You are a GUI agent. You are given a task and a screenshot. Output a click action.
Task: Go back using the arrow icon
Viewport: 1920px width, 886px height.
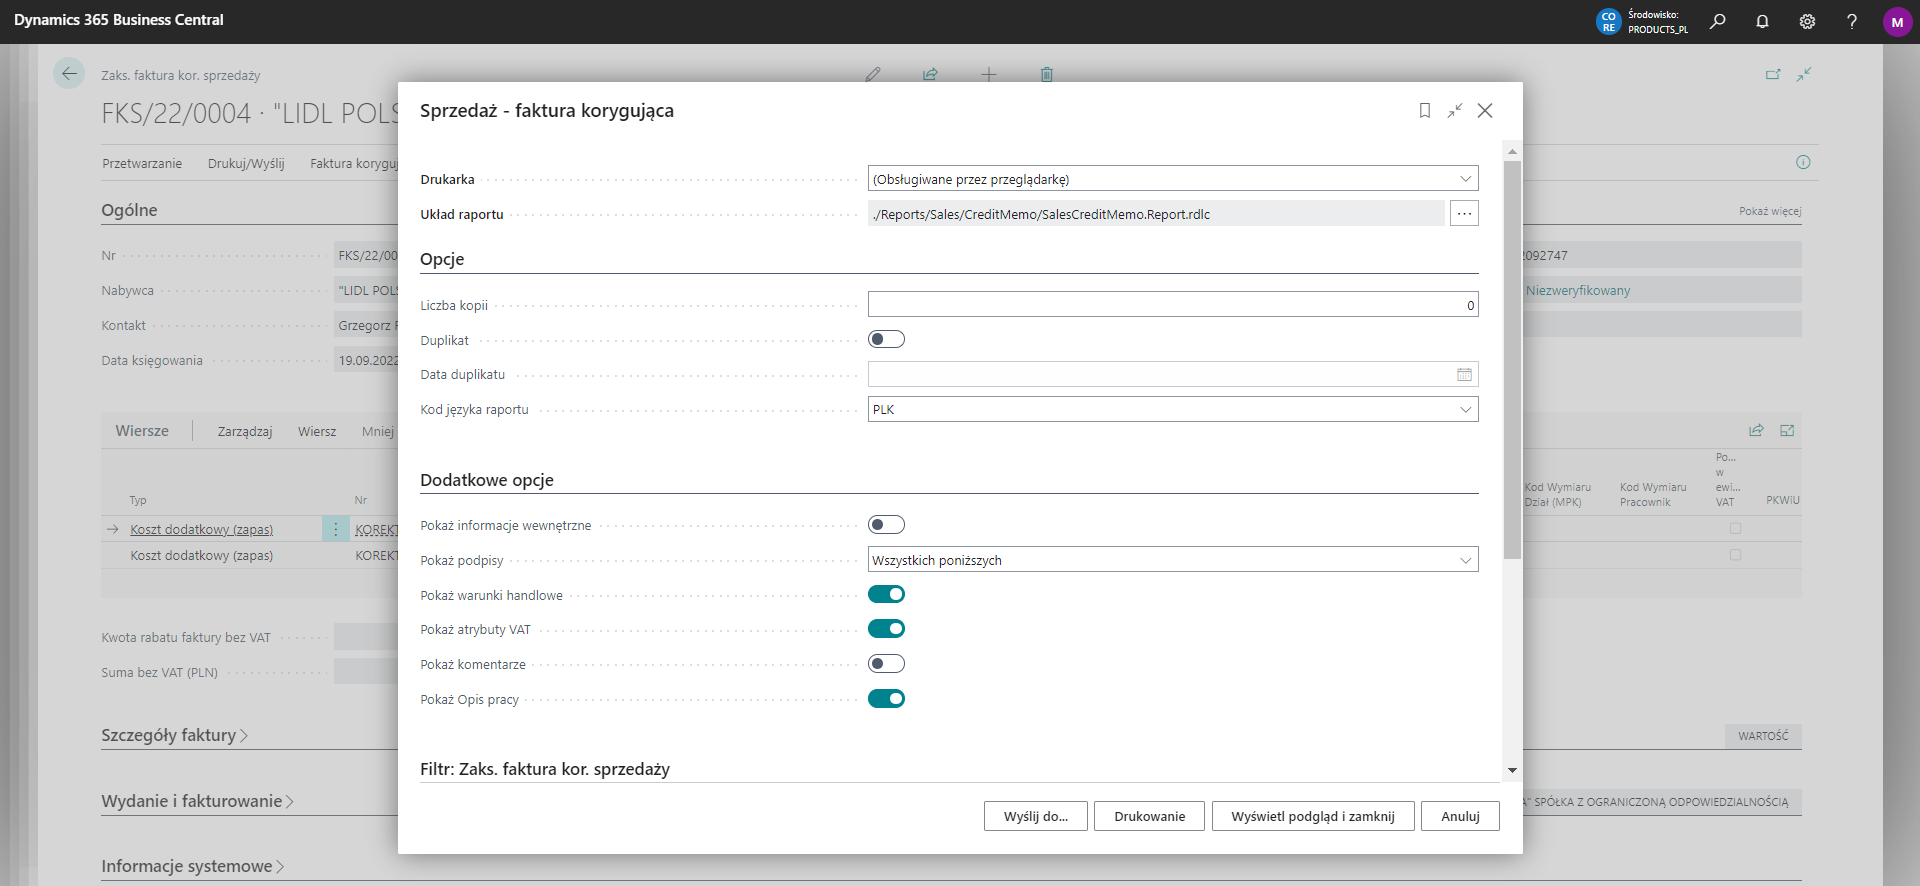(x=69, y=73)
